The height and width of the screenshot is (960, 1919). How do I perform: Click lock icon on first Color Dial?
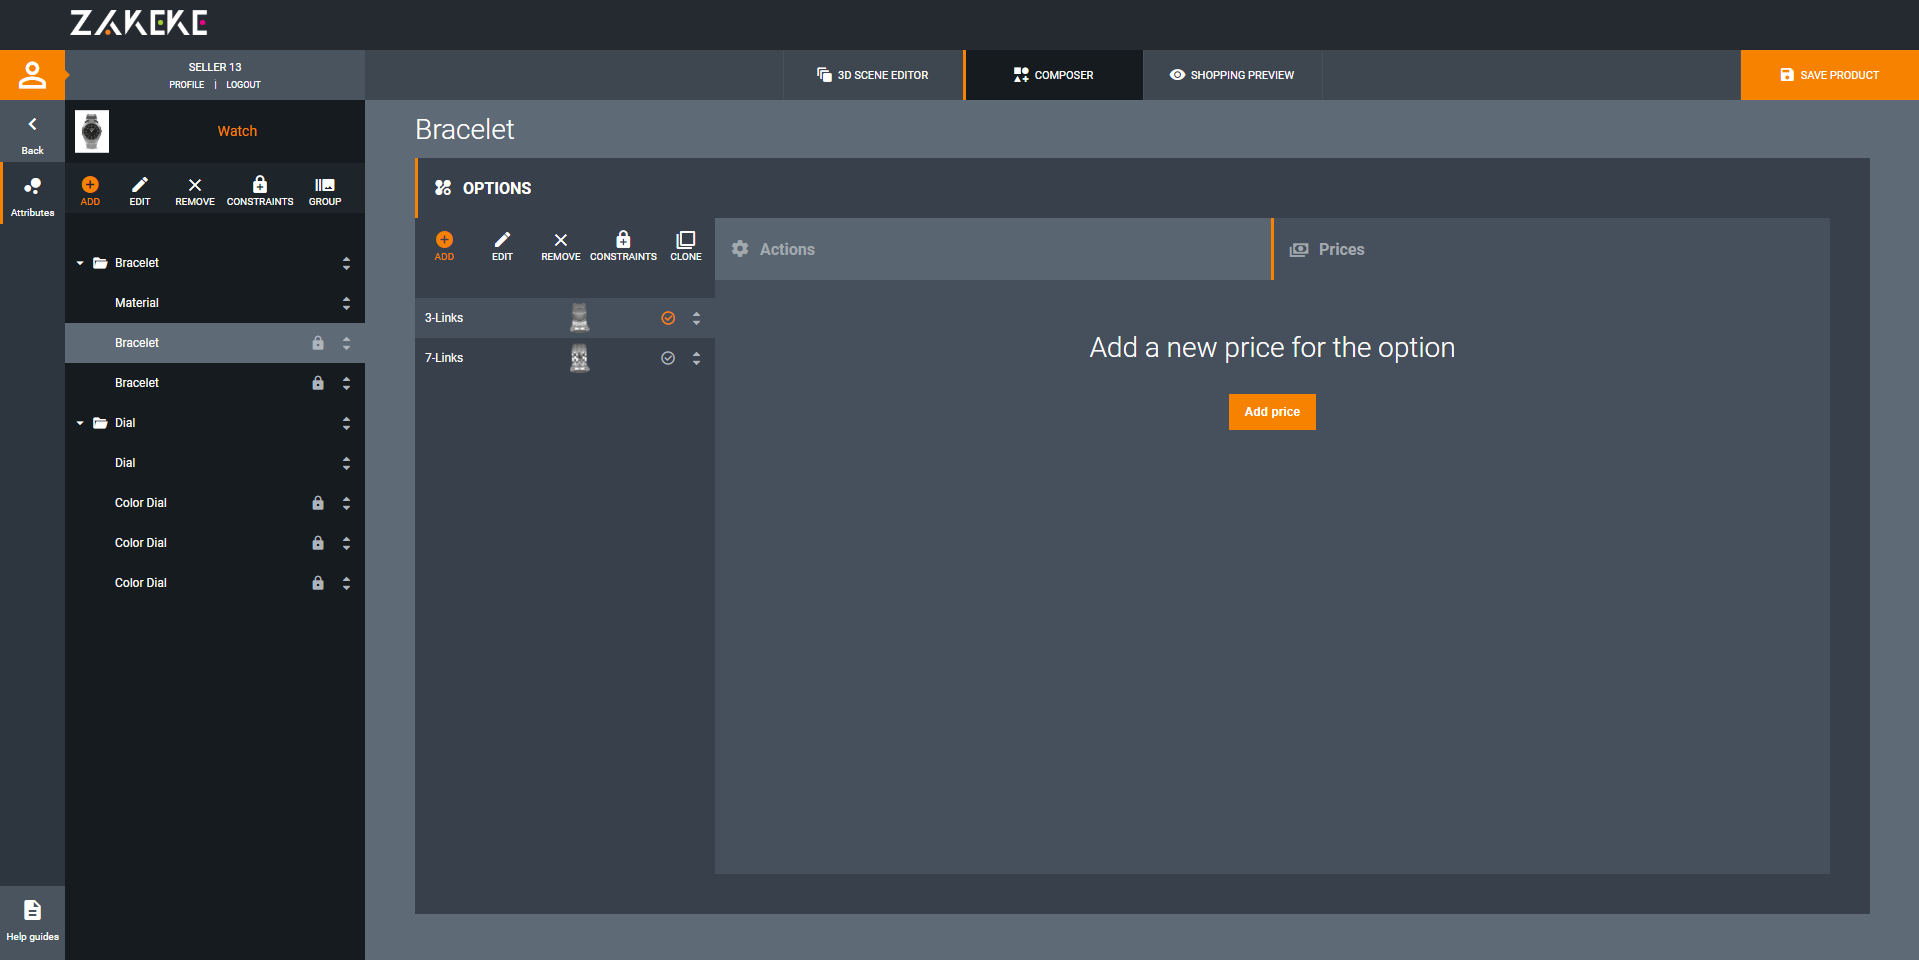coord(318,503)
